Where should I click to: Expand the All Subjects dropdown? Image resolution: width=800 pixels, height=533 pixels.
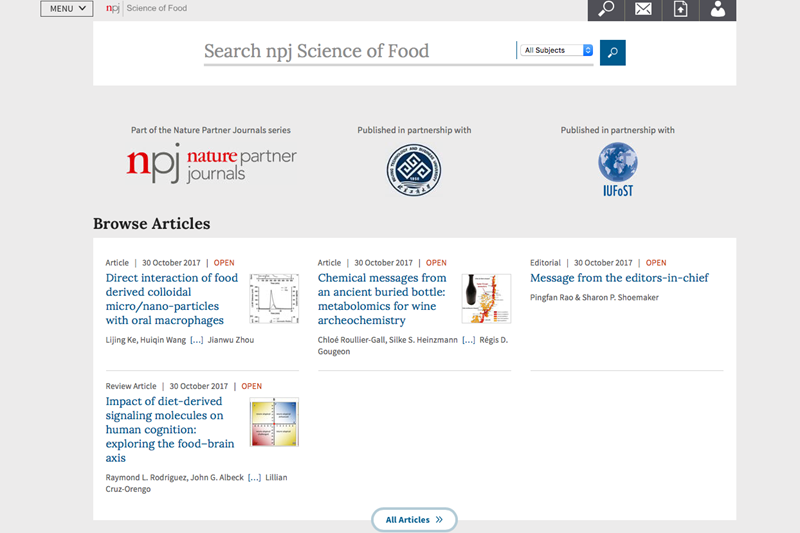click(x=557, y=50)
